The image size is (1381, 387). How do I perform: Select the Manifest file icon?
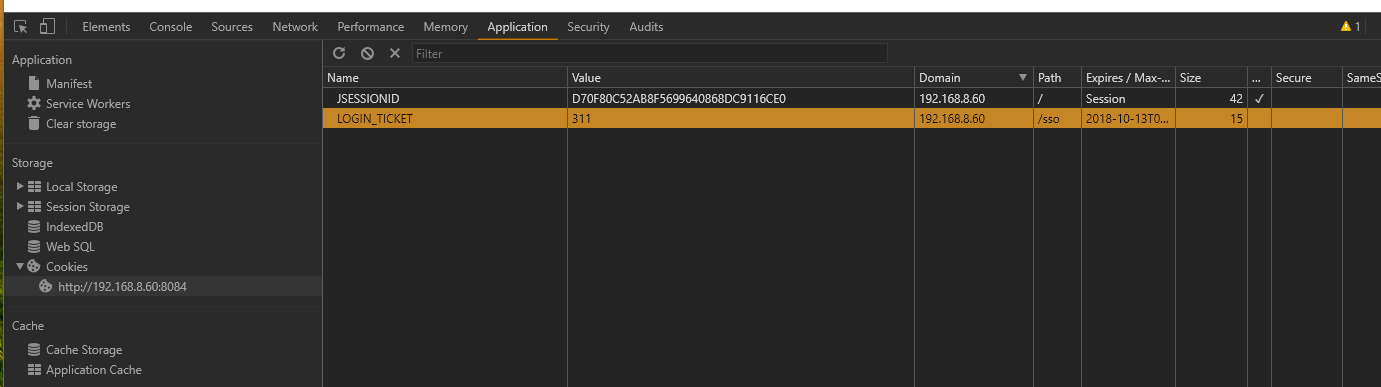coord(34,84)
